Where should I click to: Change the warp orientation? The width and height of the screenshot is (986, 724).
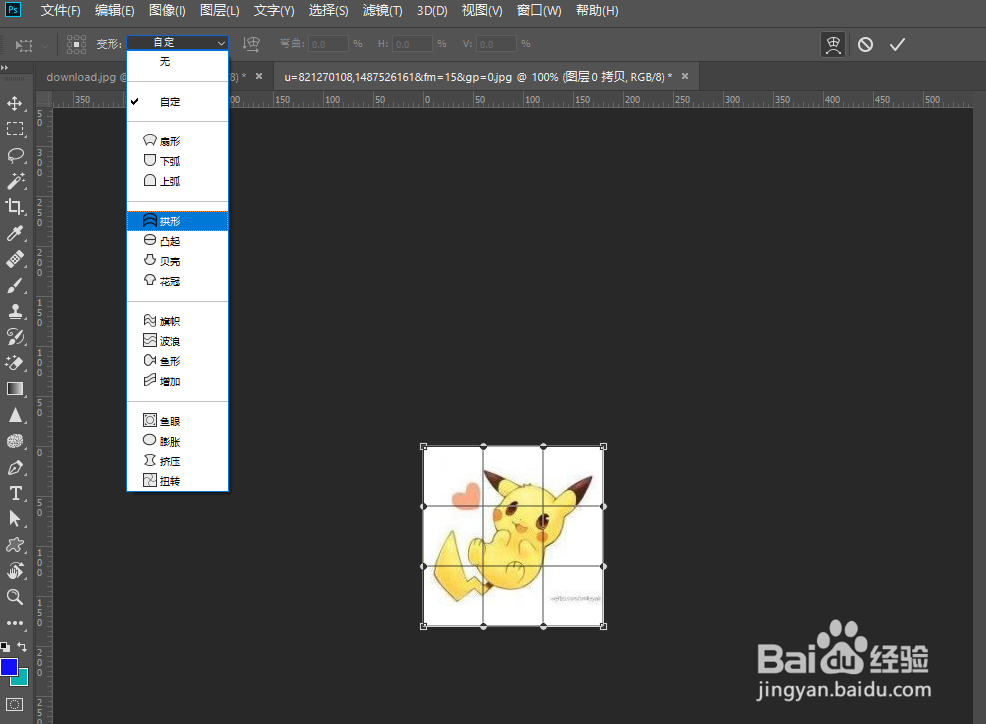click(252, 44)
